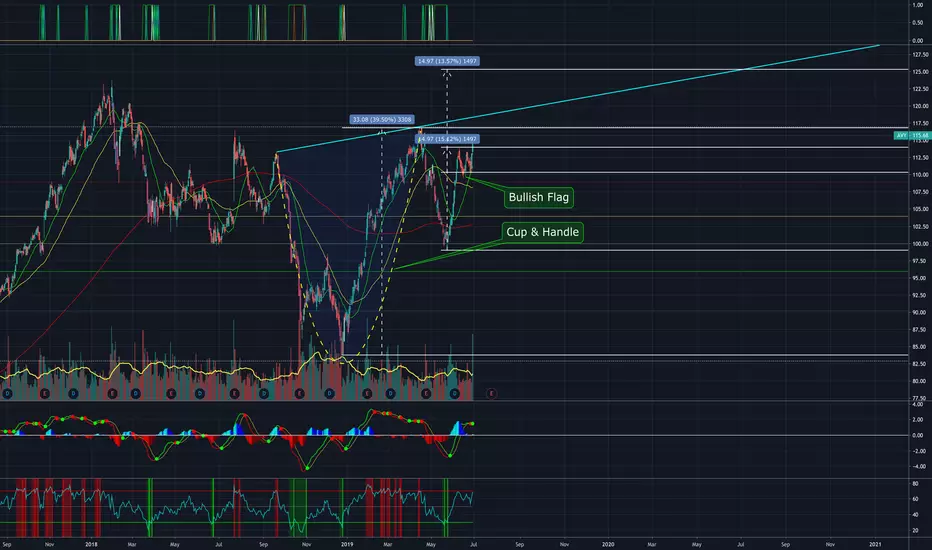Click the 95.00 price axis label
The height and width of the screenshot is (550, 932).
(920, 278)
